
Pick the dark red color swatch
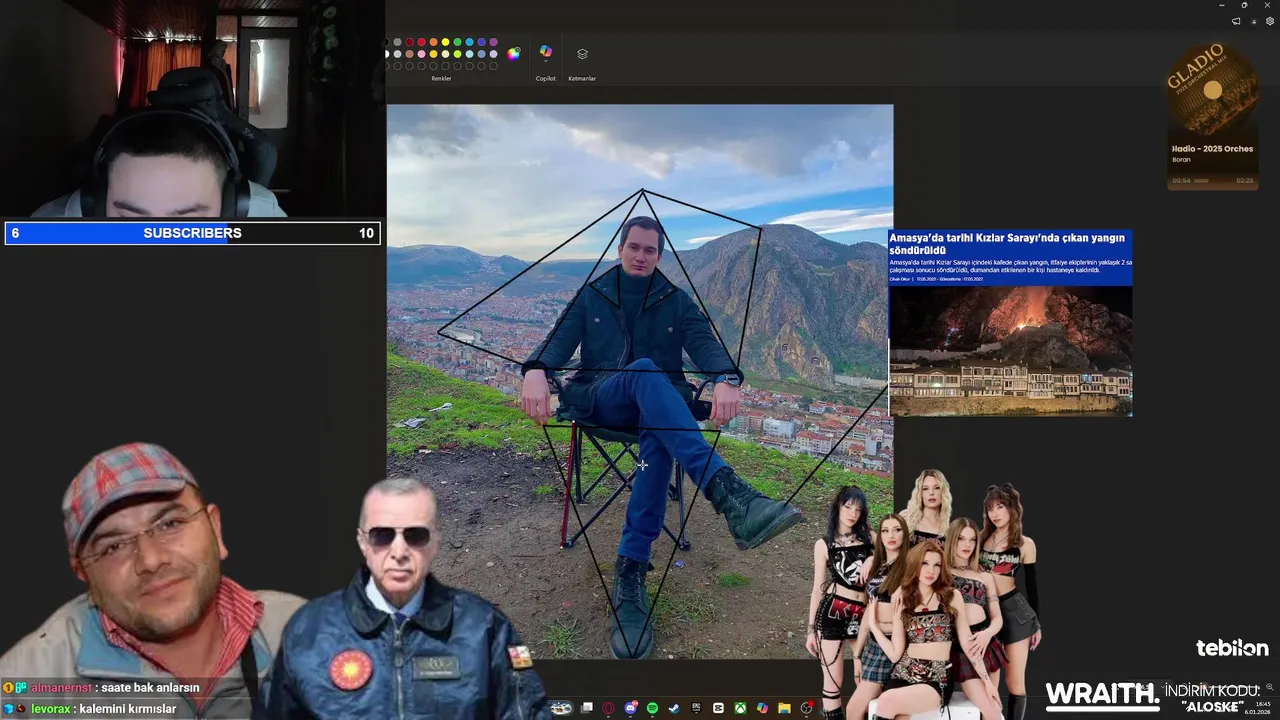409,42
